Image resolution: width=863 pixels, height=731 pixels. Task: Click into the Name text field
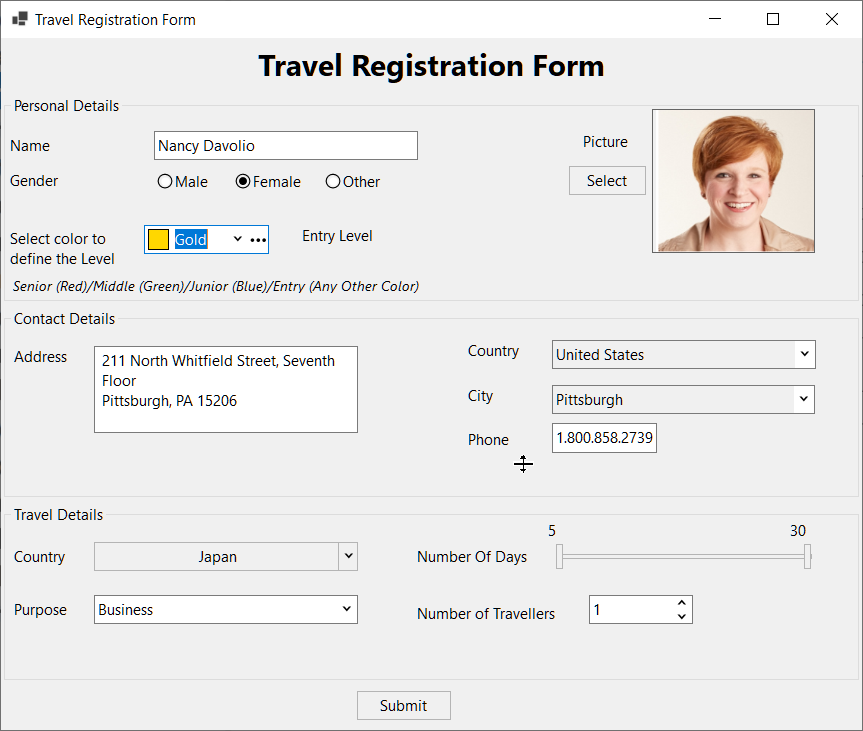(285, 146)
